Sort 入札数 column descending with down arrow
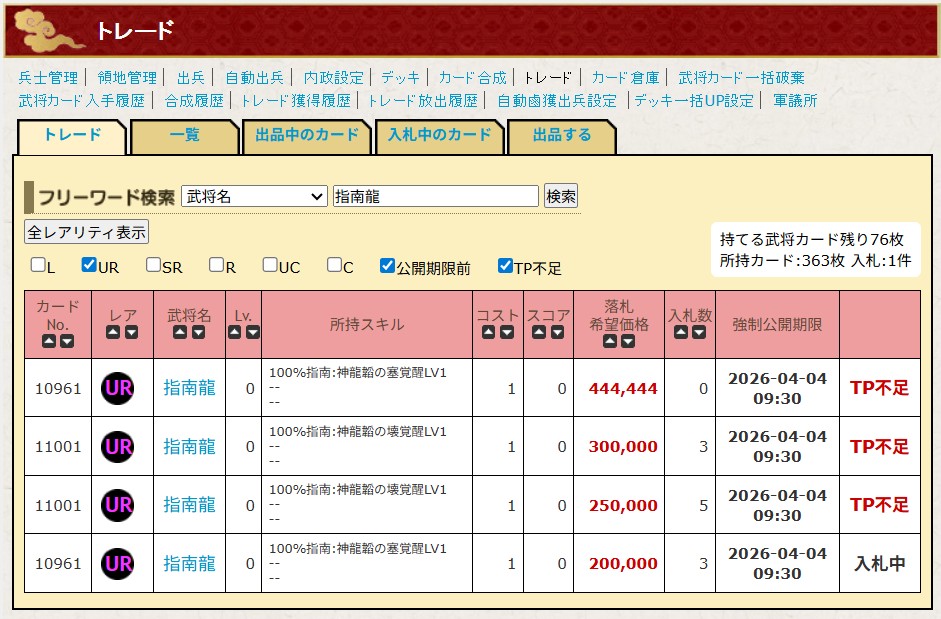The image size is (941, 619). (x=699, y=332)
